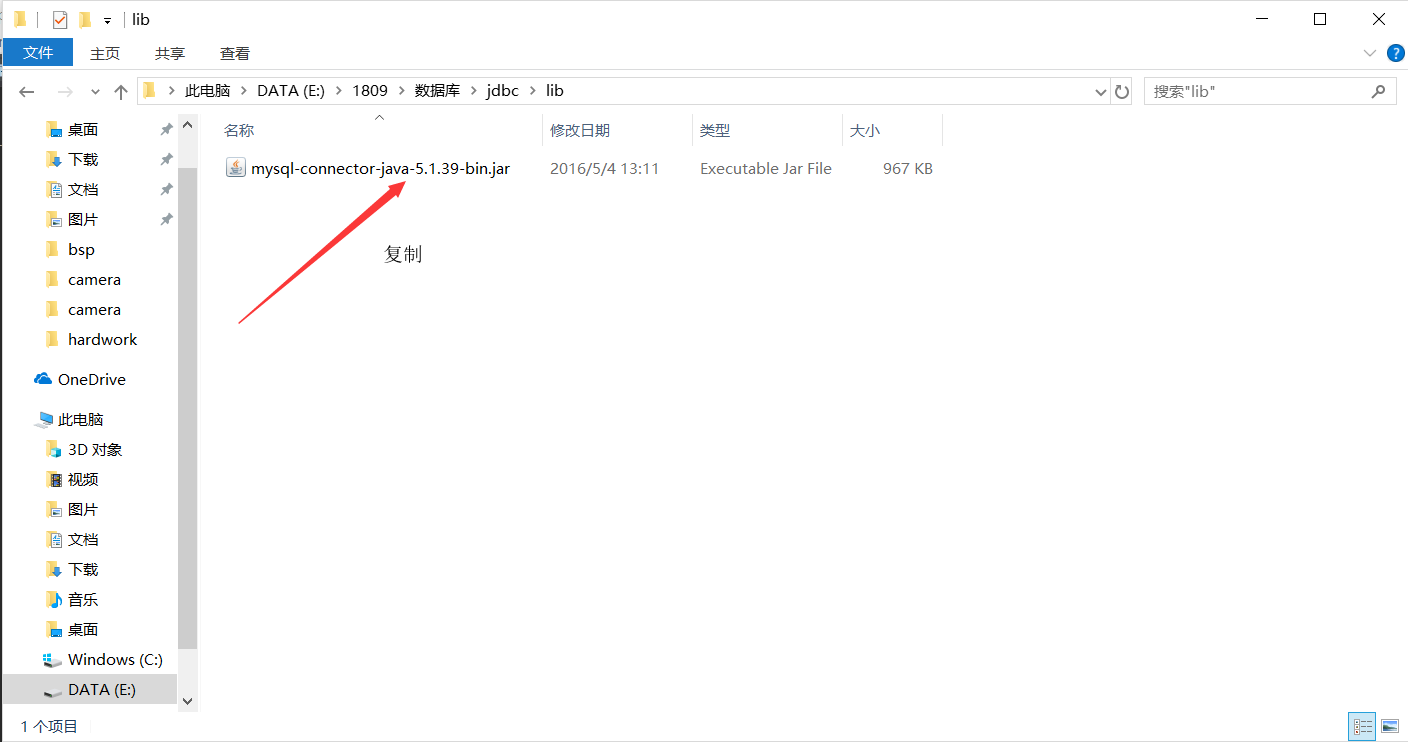1408x742 pixels.
Task: Switch to the 共享 tab
Action: click(x=170, y=53)
